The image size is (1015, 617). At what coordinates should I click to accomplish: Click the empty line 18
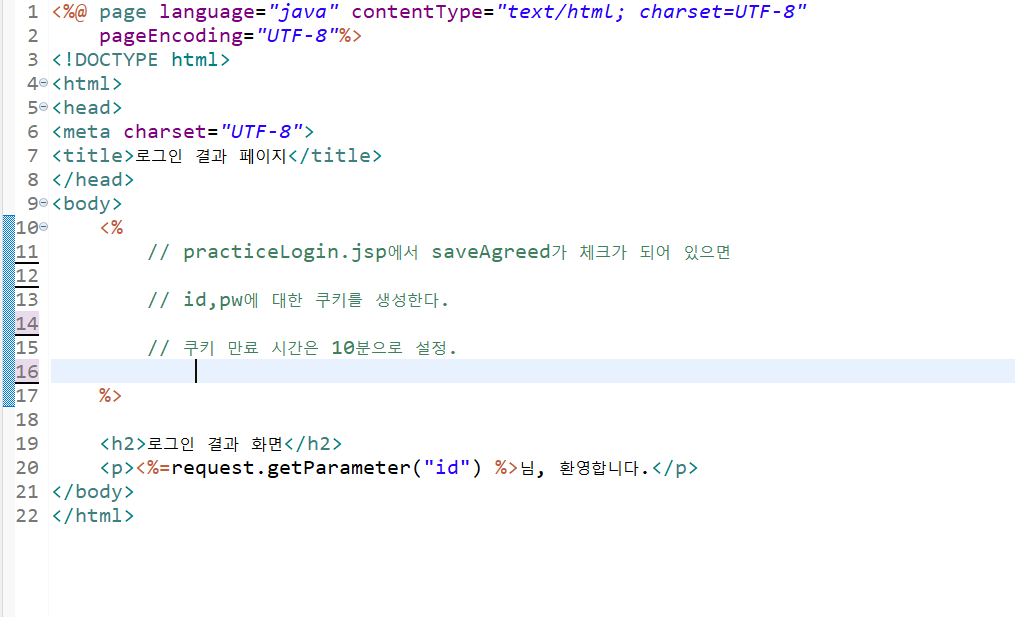point(533,420)
